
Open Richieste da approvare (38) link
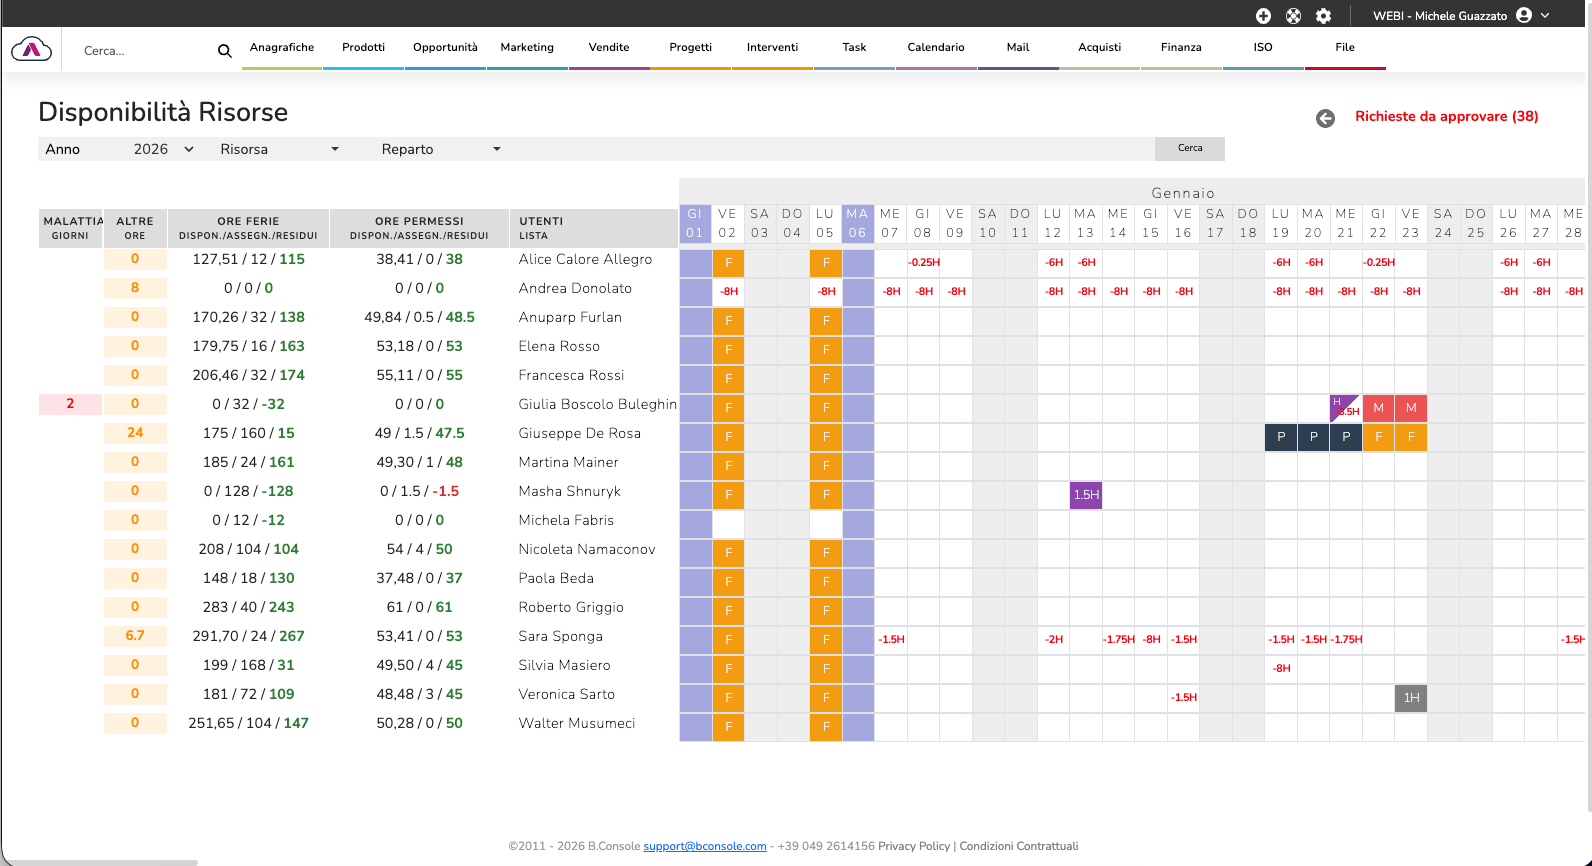click(1446, 116)
